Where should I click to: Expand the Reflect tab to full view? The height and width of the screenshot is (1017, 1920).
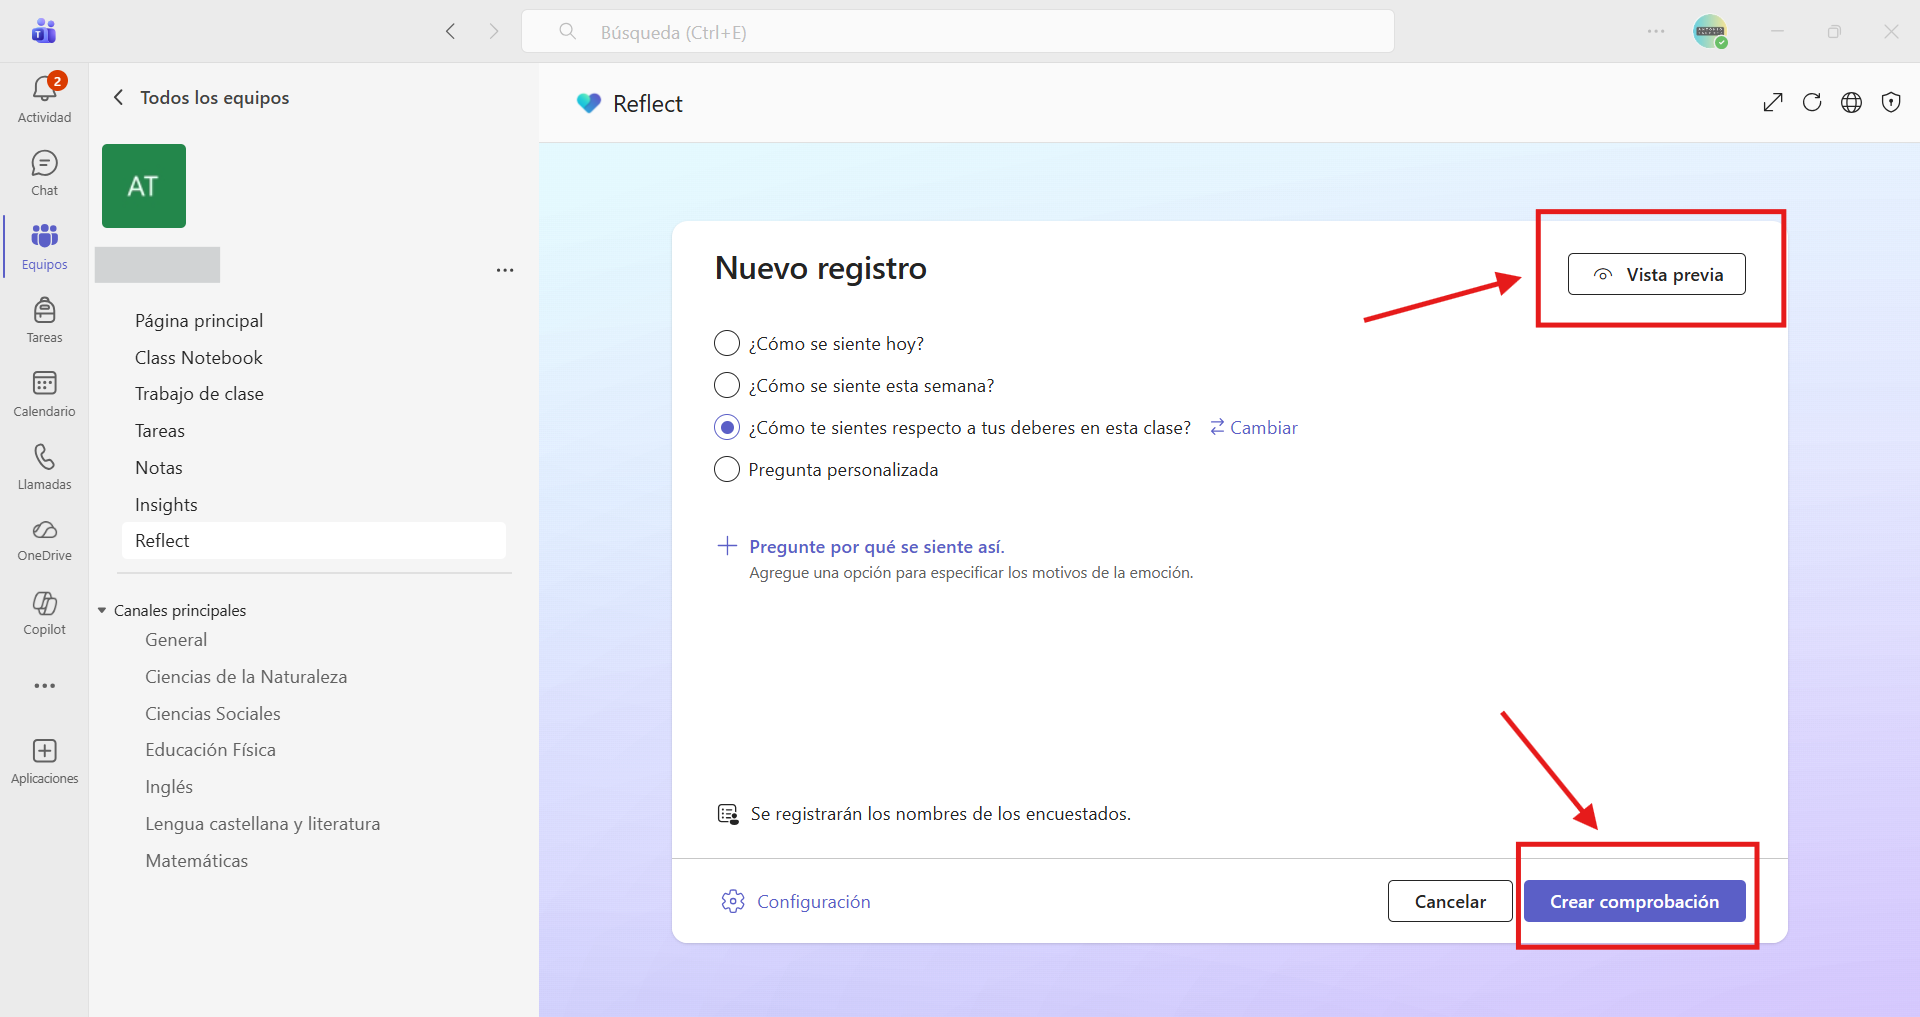1773,102
